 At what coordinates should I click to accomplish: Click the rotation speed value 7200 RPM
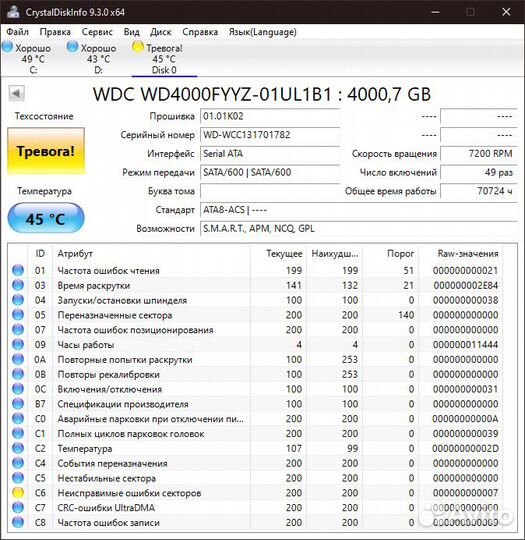point(479,154)
